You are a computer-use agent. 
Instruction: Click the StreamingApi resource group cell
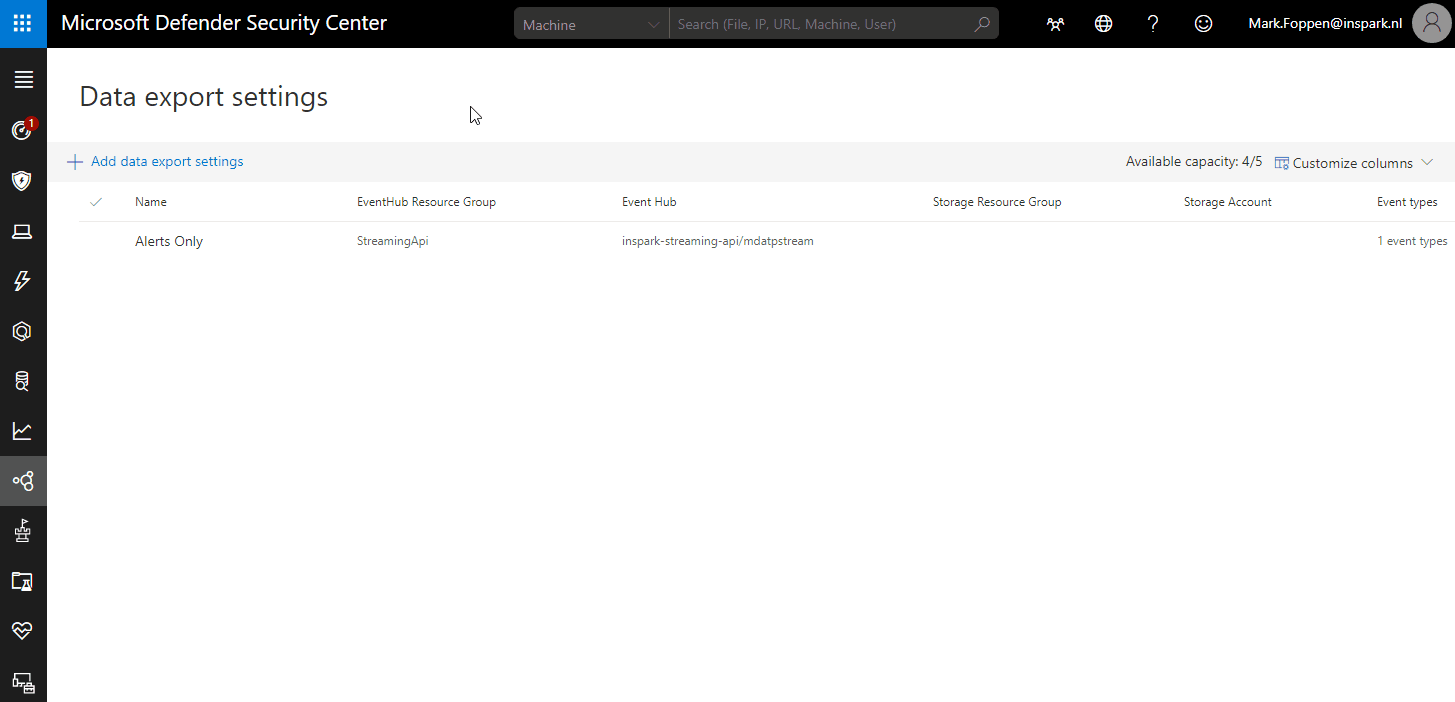[x=393, y=241]
